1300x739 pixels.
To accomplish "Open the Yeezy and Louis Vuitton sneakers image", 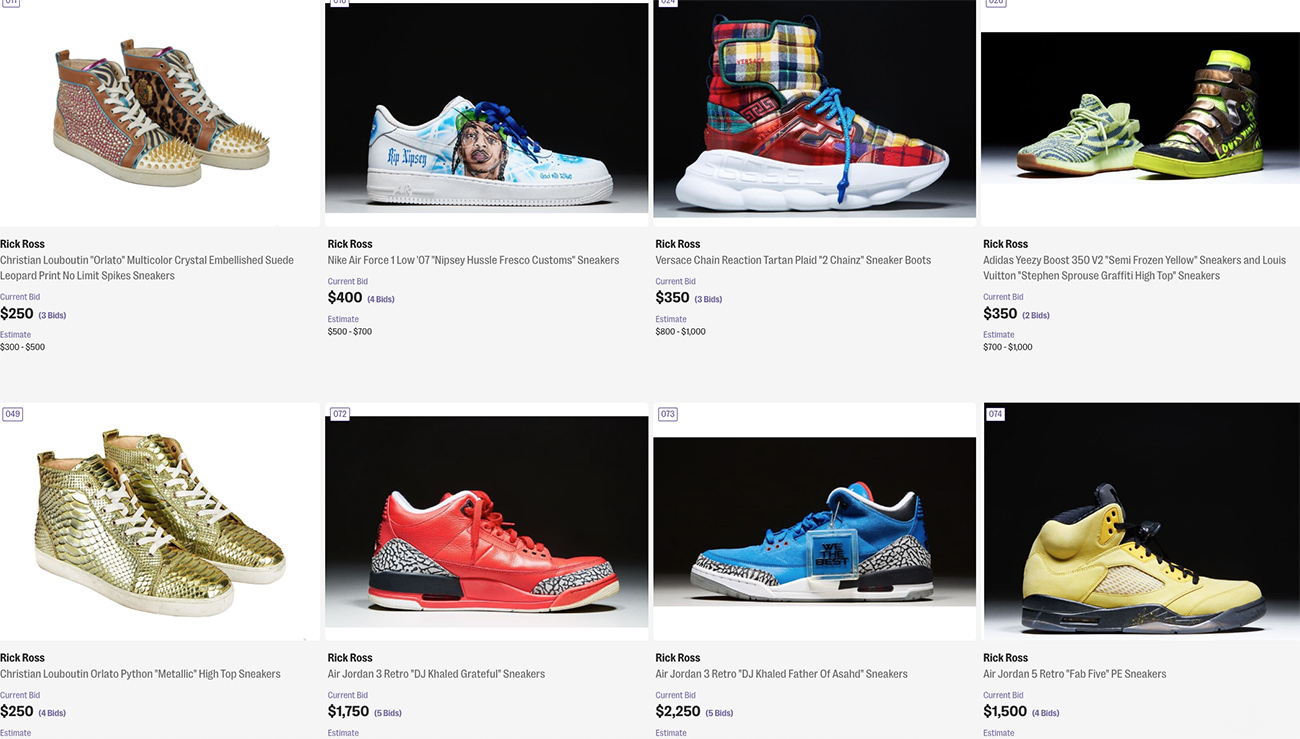I will tap(1140, 108).
